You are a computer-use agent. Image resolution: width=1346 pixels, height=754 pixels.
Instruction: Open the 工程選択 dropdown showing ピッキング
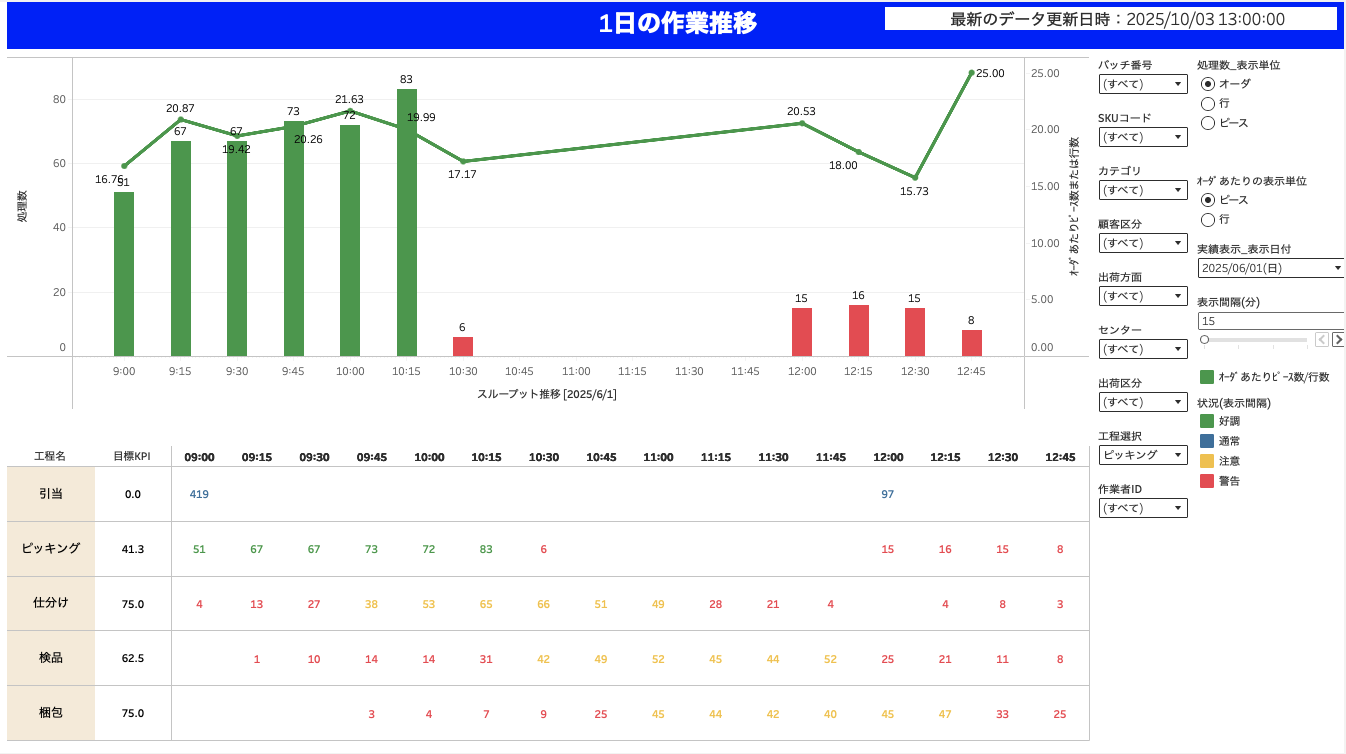(x=1143, y=455)
